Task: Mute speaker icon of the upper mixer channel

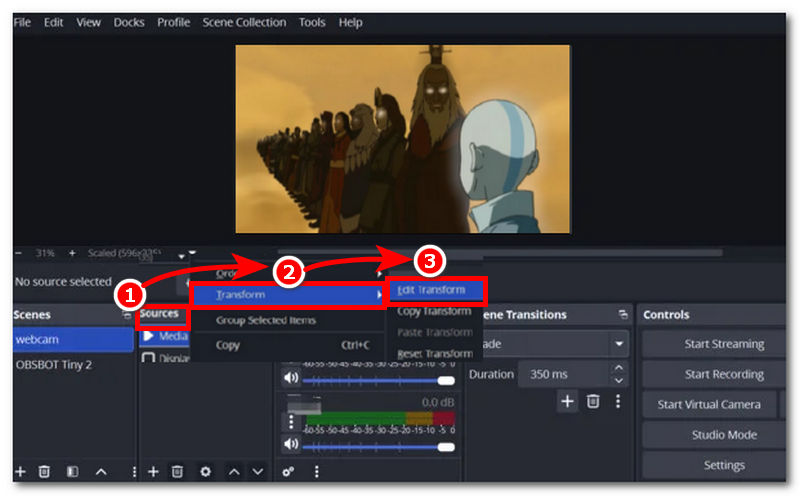Action: [291, 378]
